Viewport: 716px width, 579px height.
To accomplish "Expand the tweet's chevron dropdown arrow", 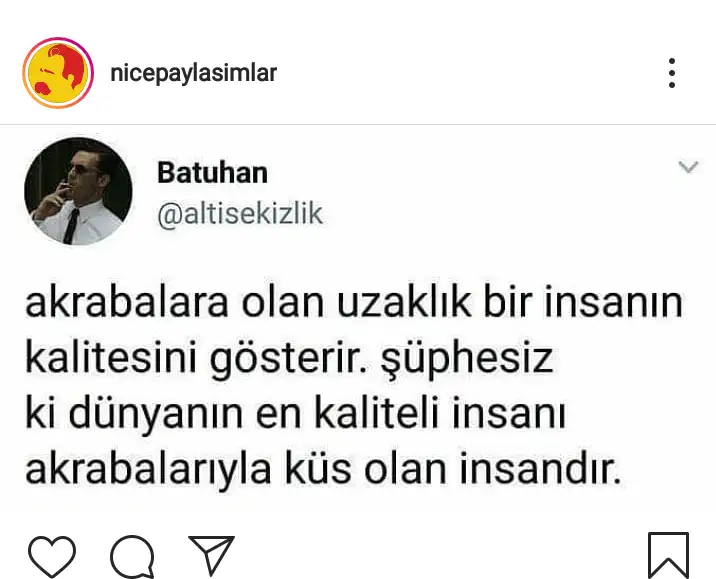I will pyautogui.click(x=688, y=167).
